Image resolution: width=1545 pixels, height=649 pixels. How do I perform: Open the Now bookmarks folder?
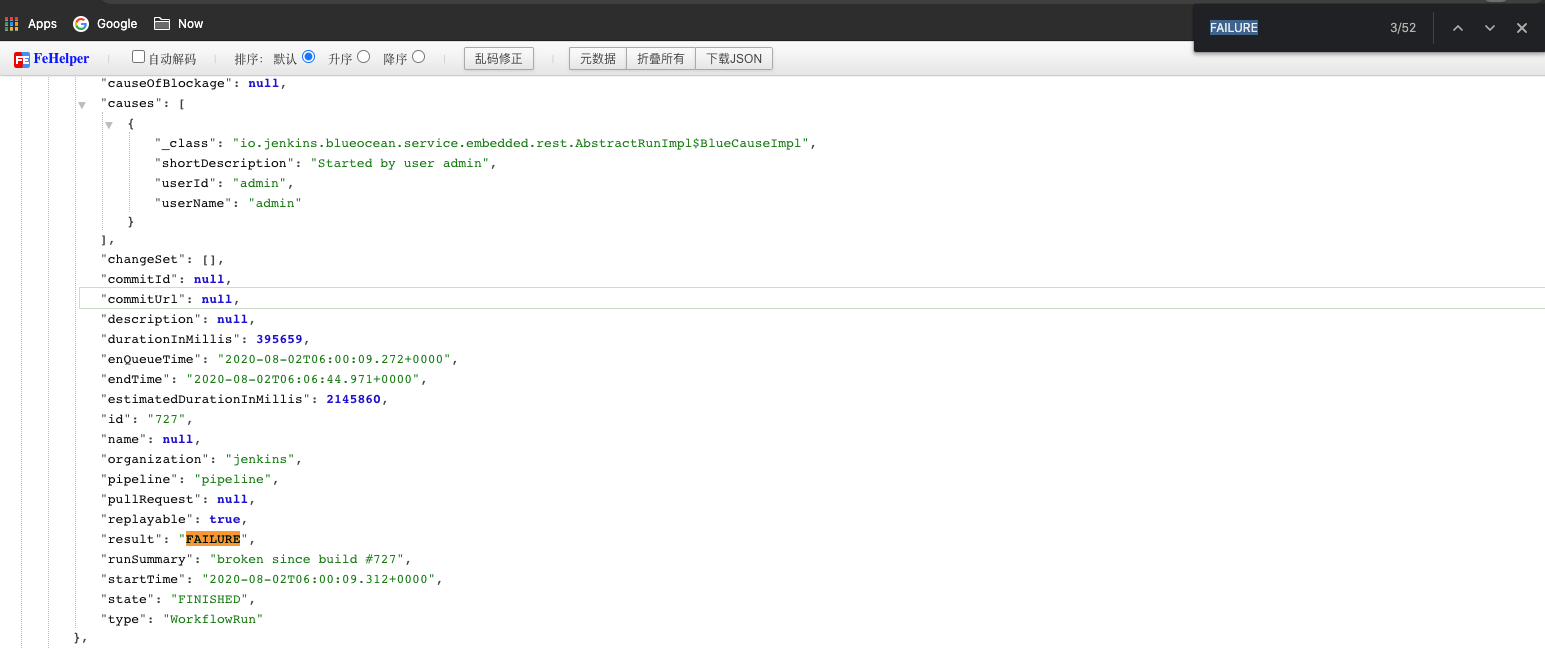point(178,24)
